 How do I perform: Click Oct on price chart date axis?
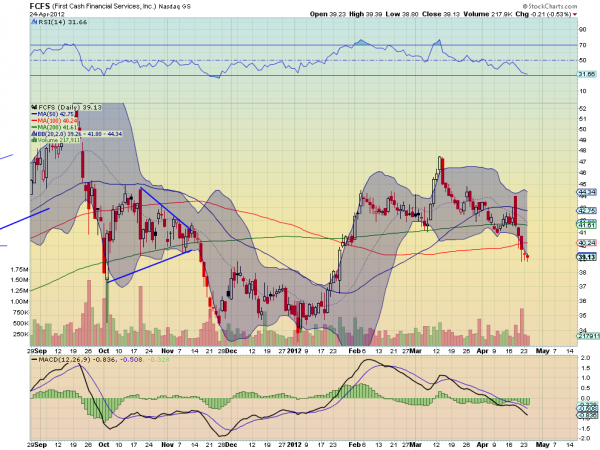[x=104, y=351]
